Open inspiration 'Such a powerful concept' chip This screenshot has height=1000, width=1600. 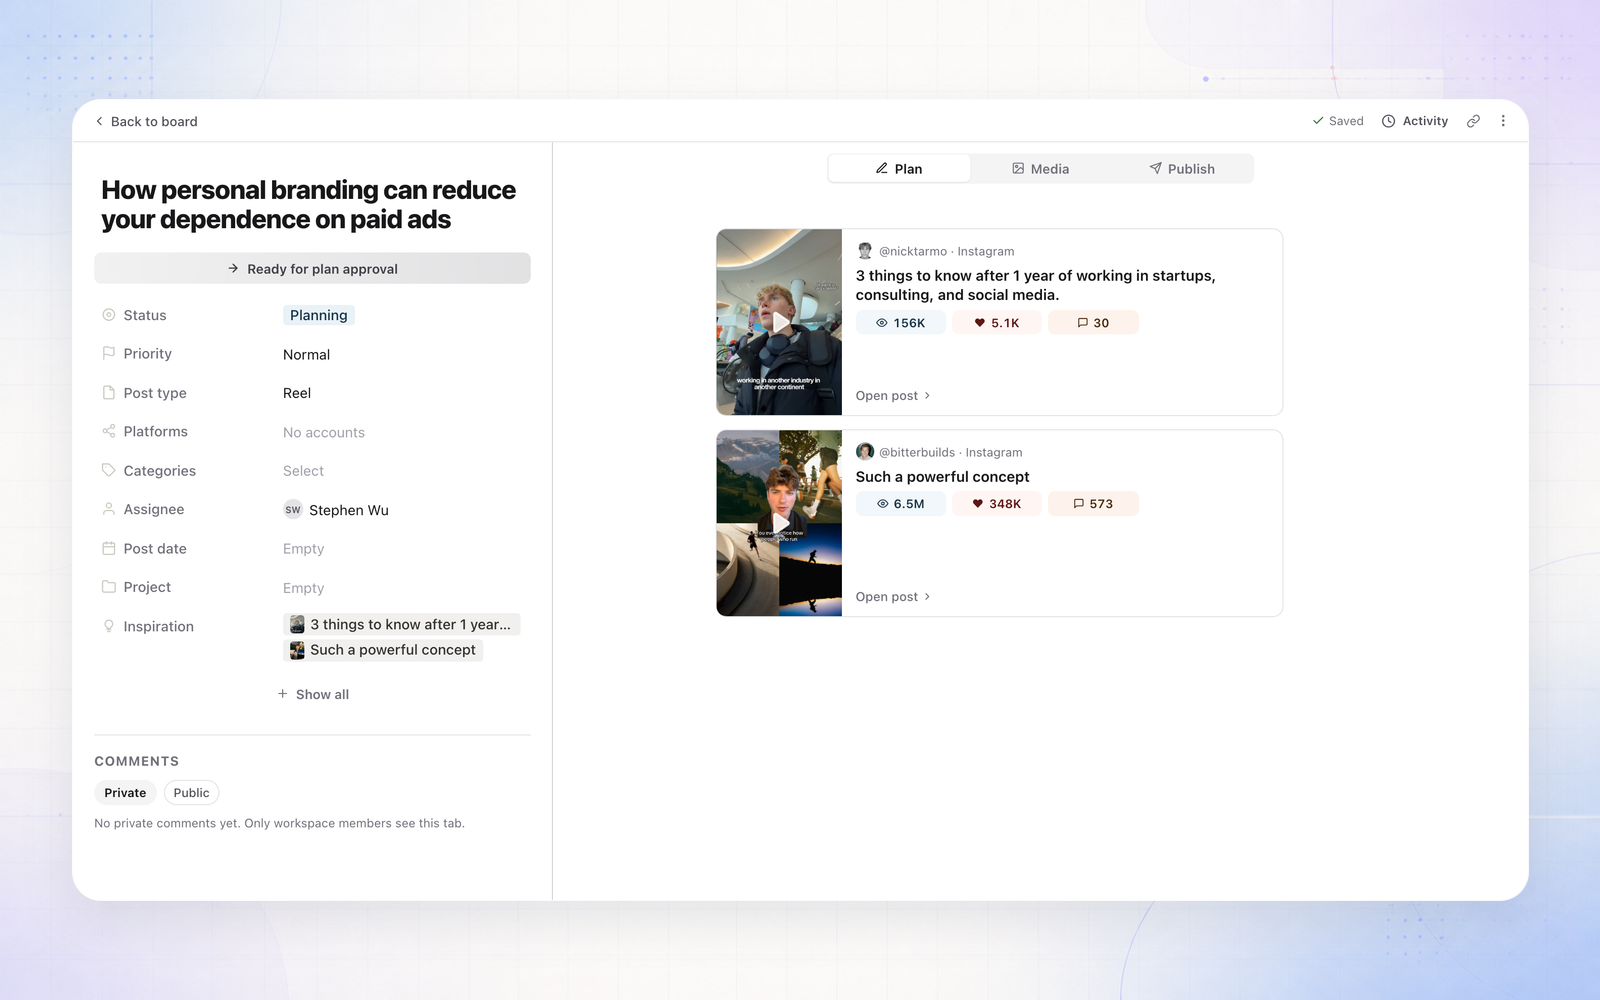click(x=383, y=650)
